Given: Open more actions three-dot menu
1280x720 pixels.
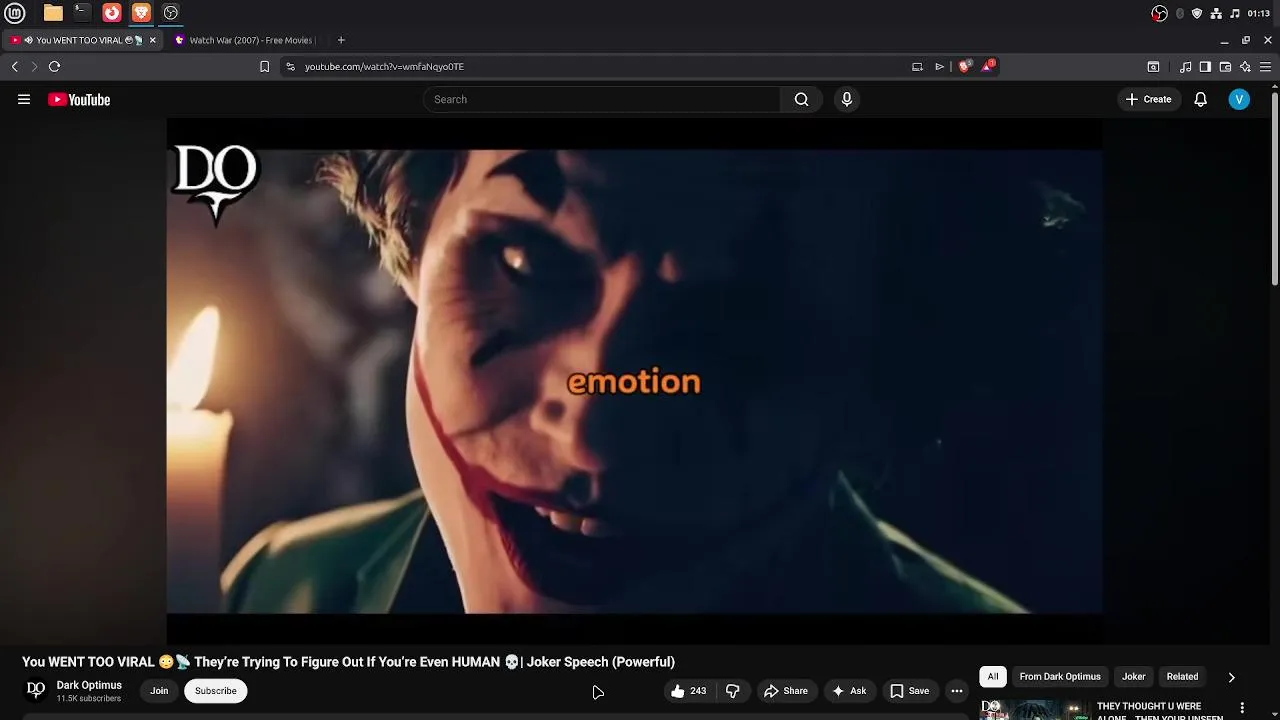Looking at the screenshot, I should [x=957, y=691].
